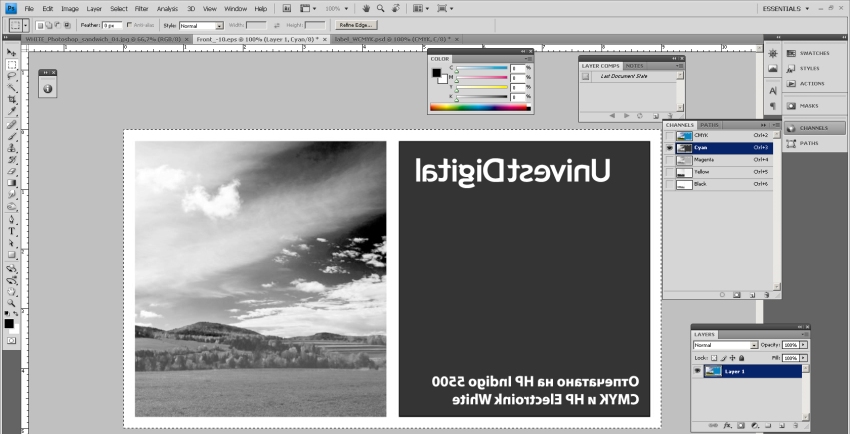The image size is (850, 434).
Task: Open the File menu
Action: click(x=29, y=9)
